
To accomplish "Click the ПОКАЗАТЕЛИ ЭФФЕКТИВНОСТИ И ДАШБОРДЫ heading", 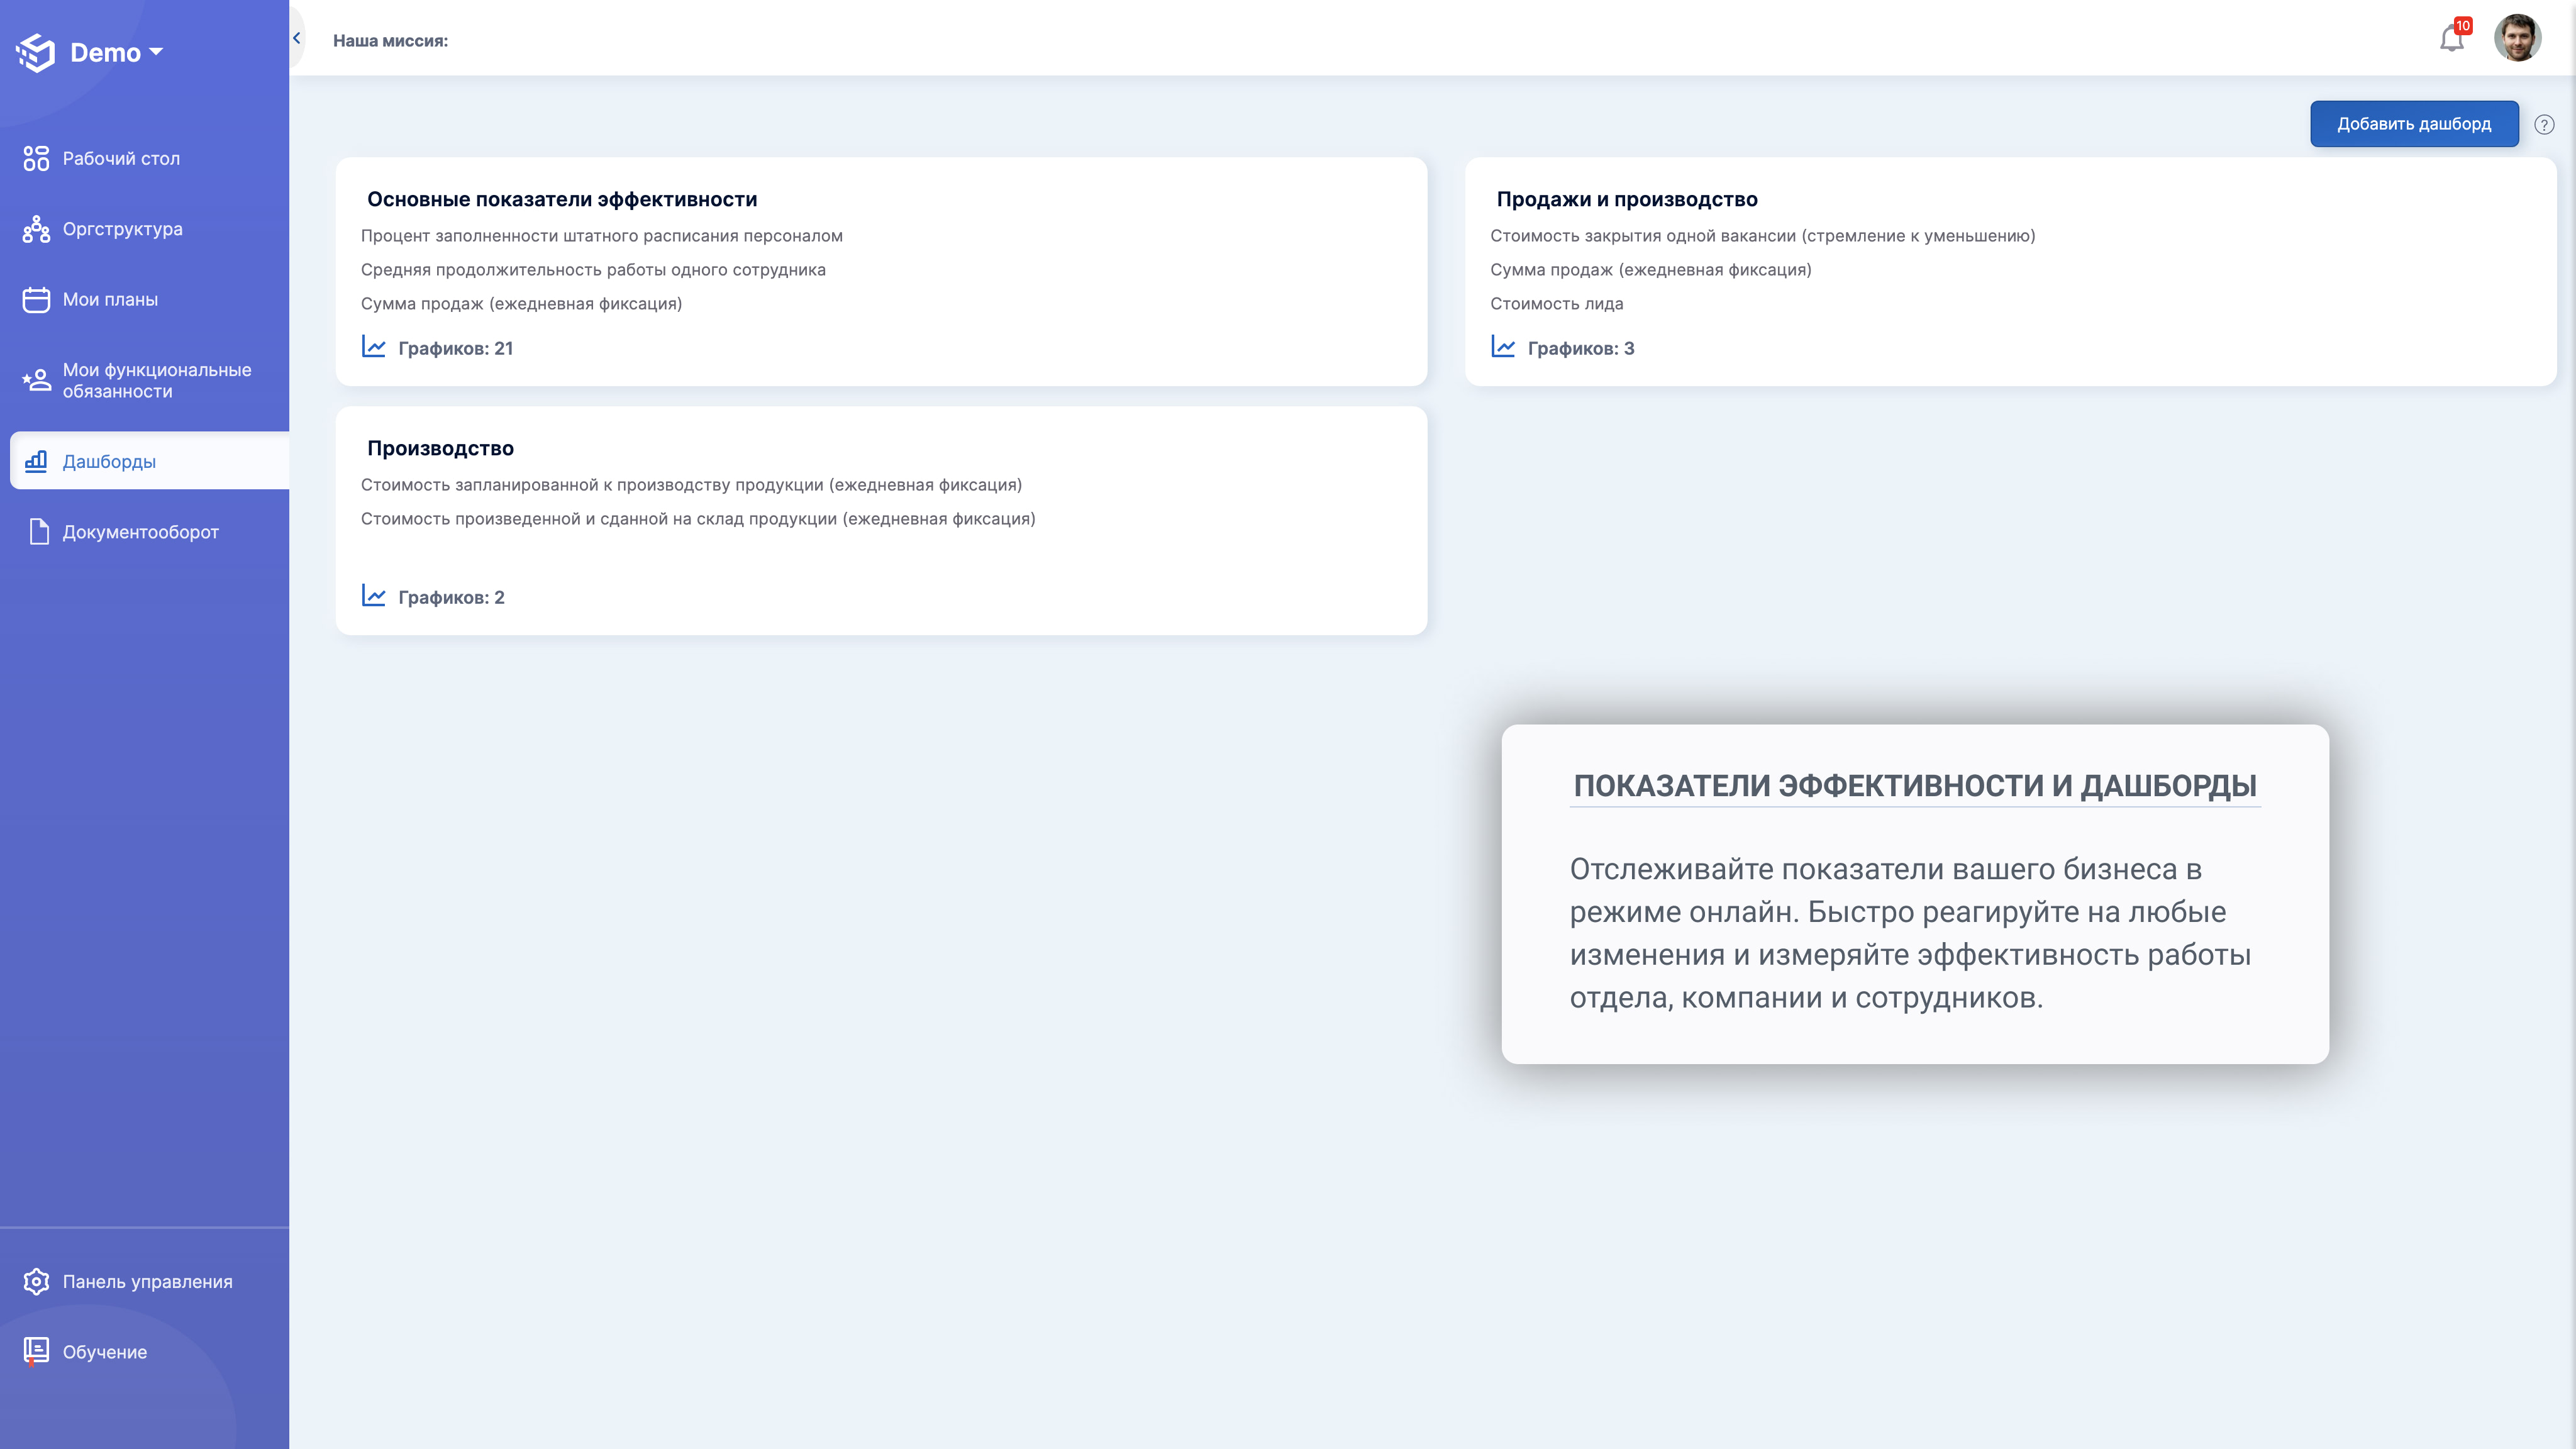I will 1914,786.
